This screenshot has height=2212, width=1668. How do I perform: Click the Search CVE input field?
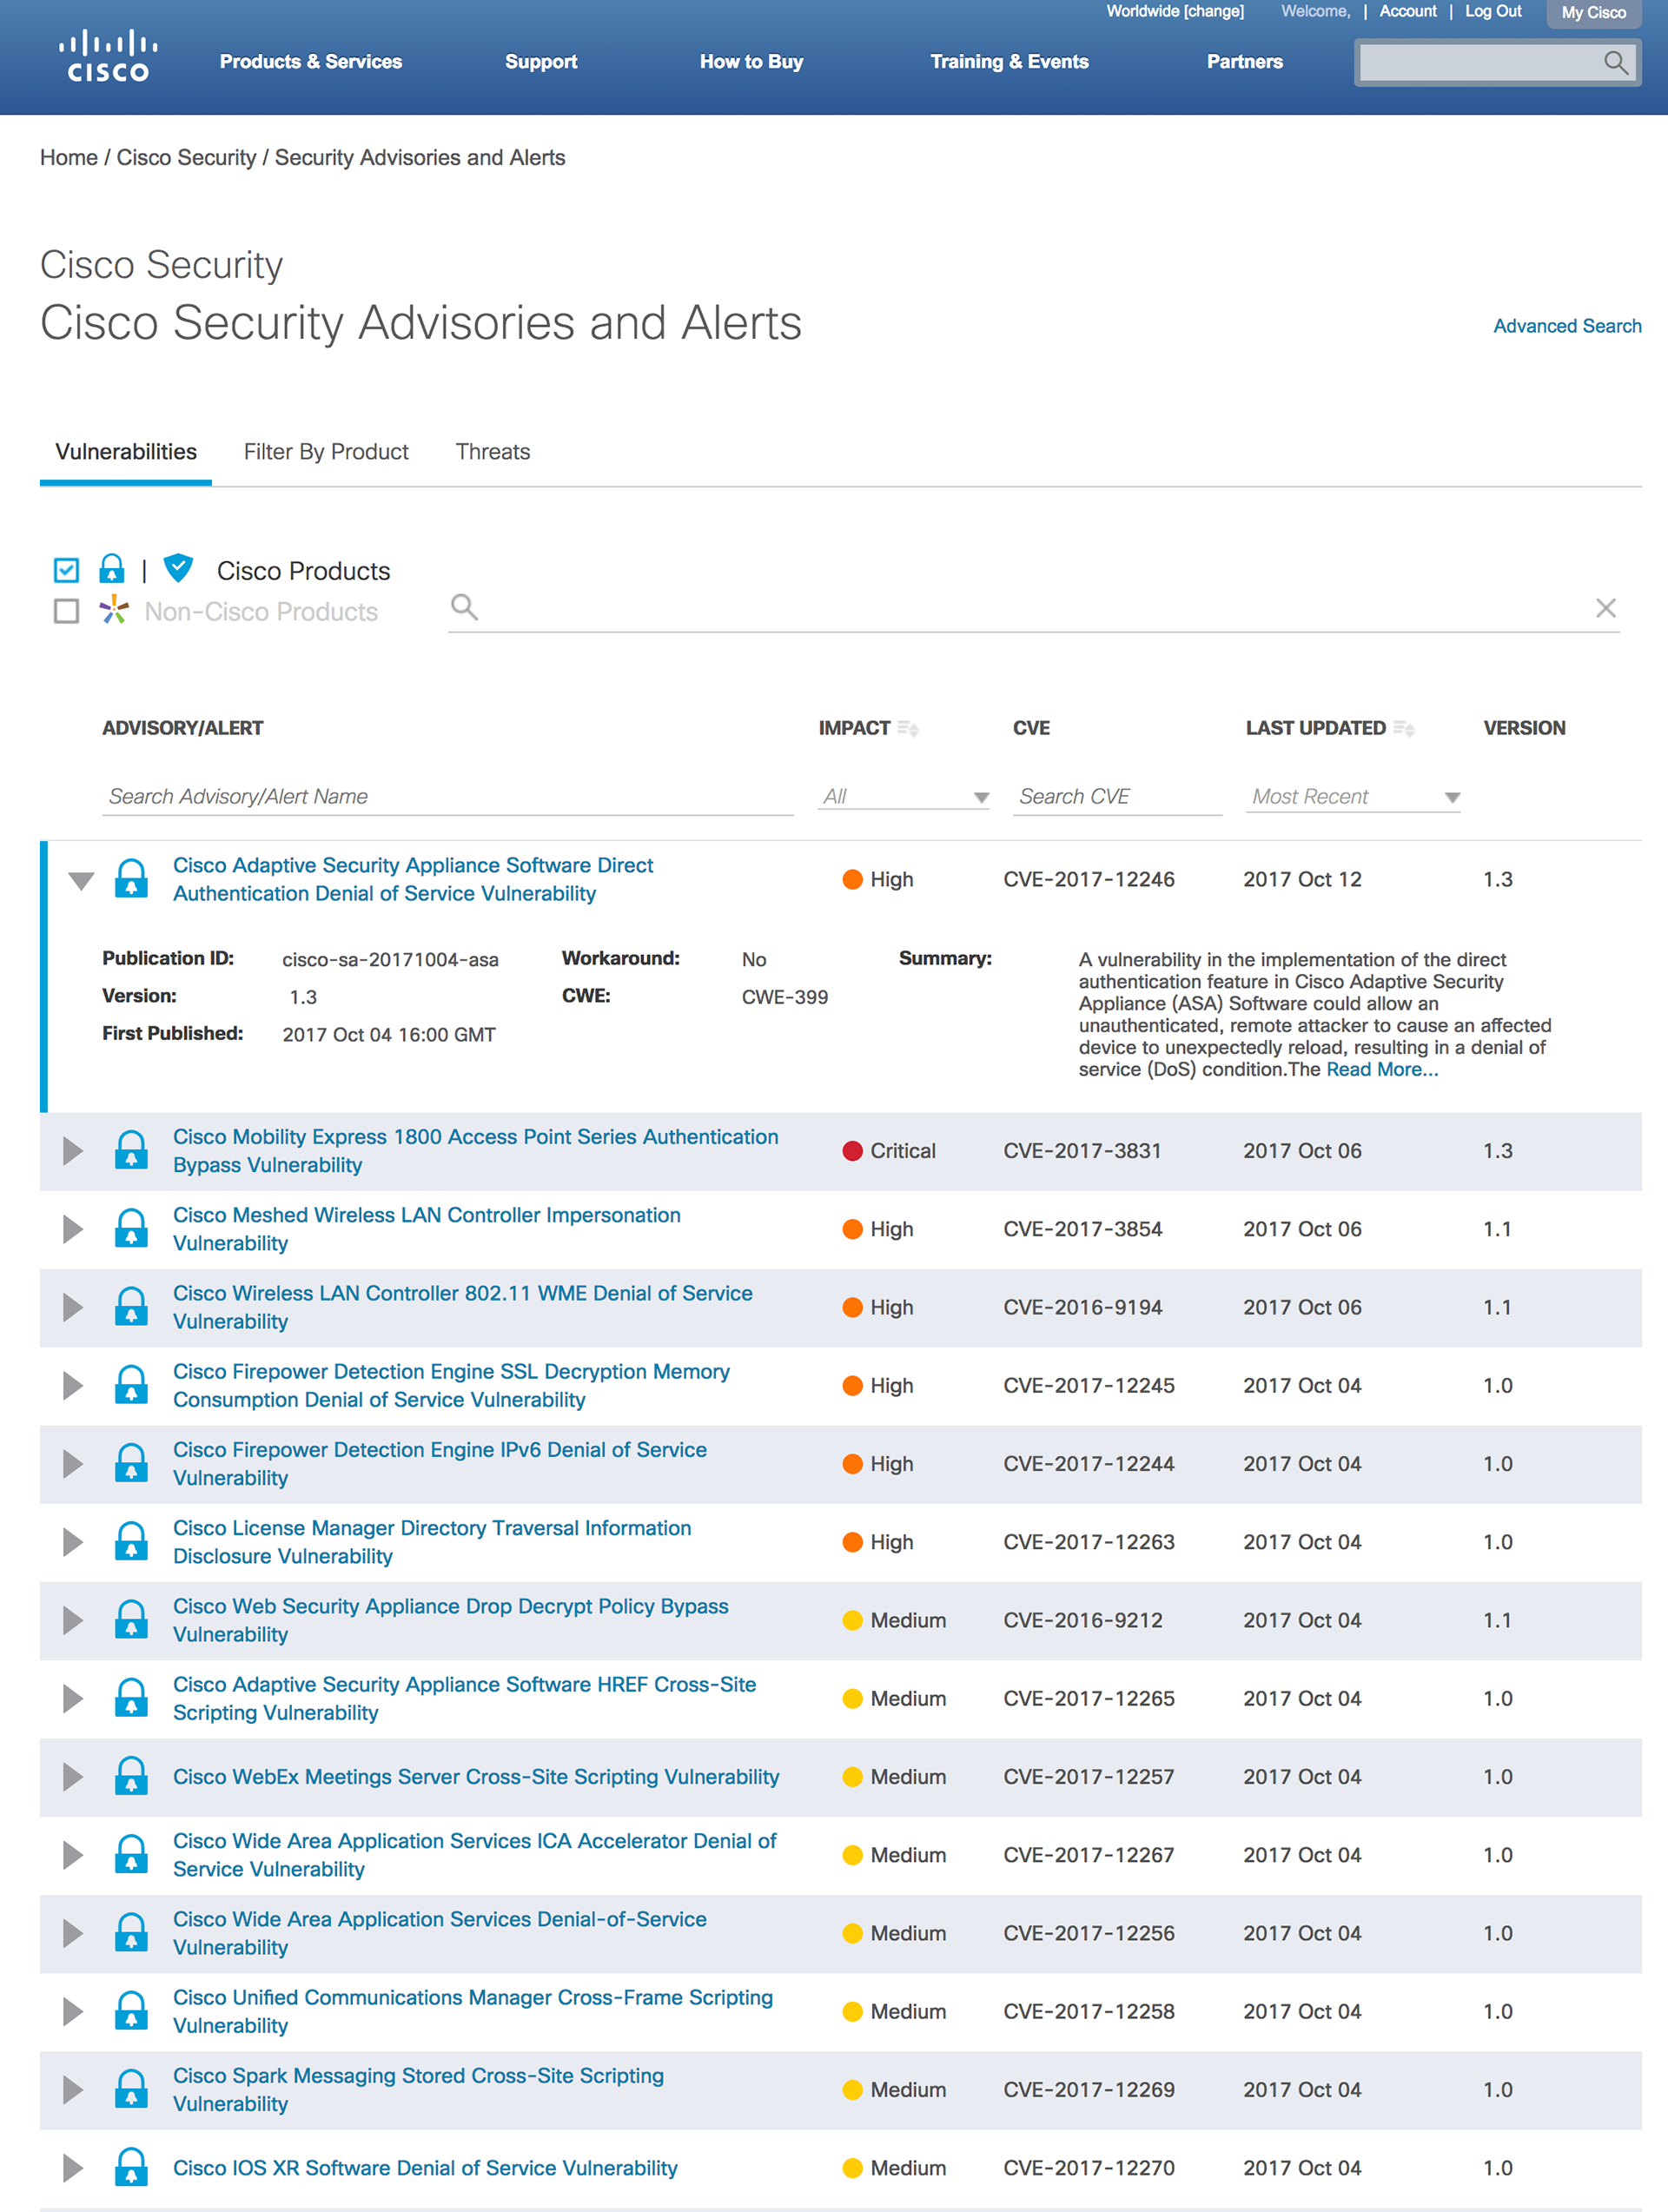(1117, 797)
